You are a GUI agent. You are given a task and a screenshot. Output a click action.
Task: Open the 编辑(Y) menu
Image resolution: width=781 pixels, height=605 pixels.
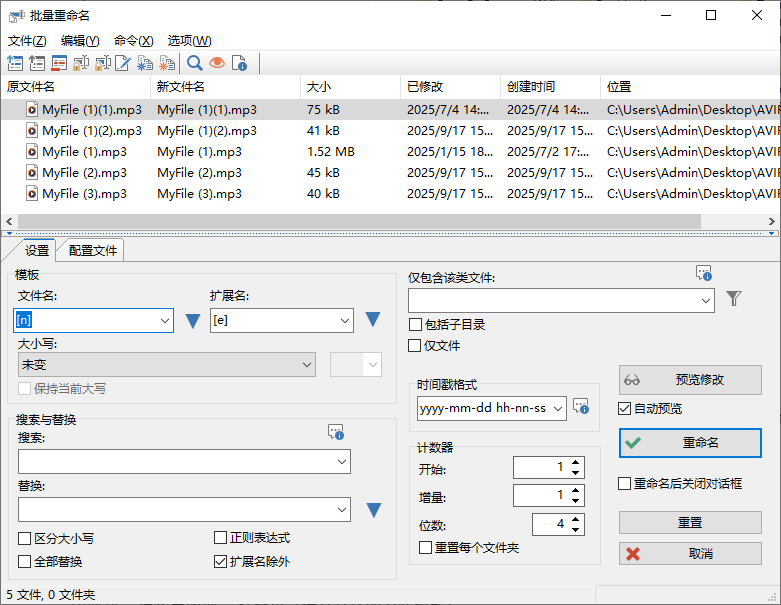pyautogui.click(x=80, y=41)
